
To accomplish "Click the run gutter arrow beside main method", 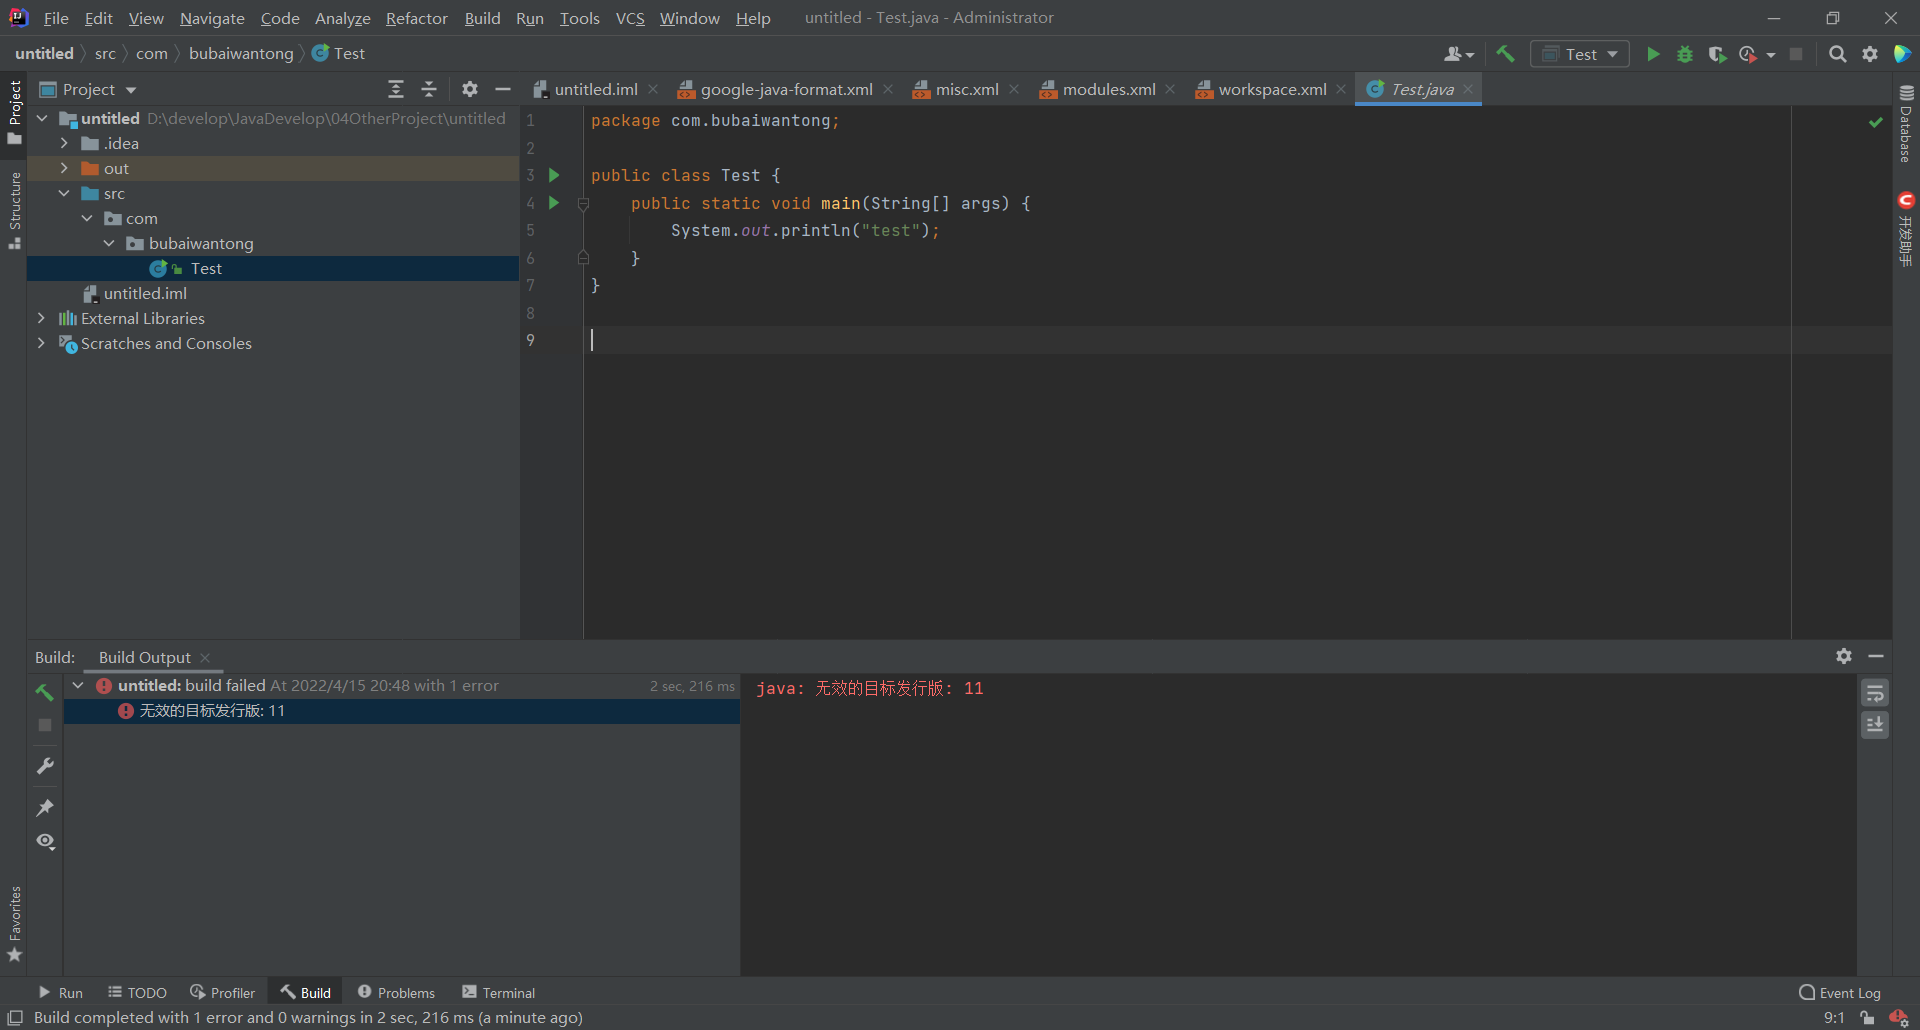I will (x=554, y=203).
